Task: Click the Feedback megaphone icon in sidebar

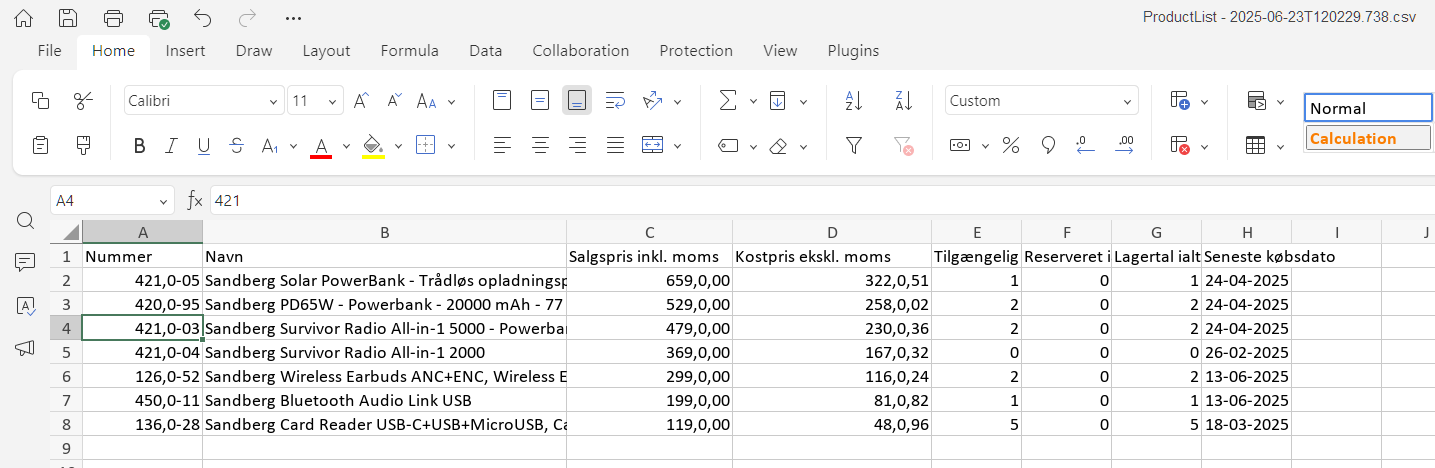Action: coord(26,348)
